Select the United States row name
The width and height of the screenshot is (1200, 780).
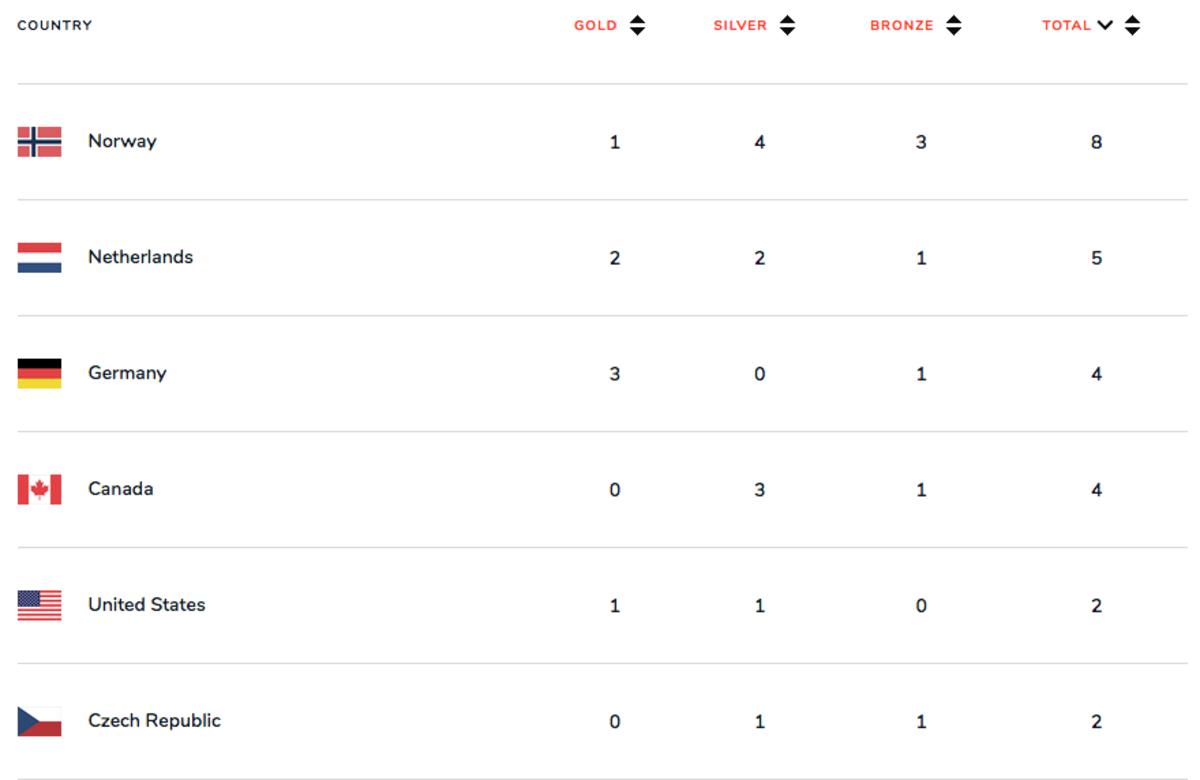pos(146,605)
